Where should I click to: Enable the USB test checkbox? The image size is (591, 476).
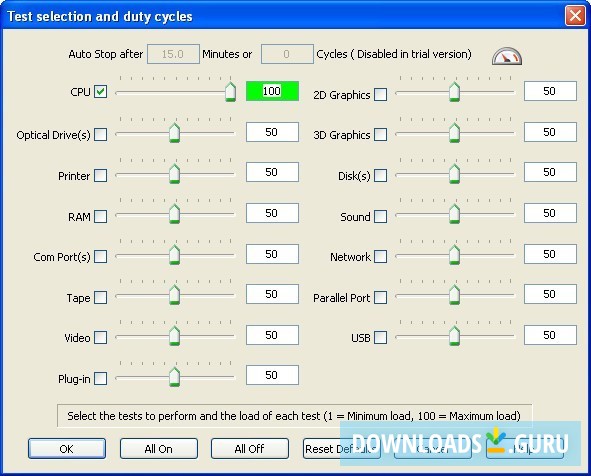click(380, 337)
